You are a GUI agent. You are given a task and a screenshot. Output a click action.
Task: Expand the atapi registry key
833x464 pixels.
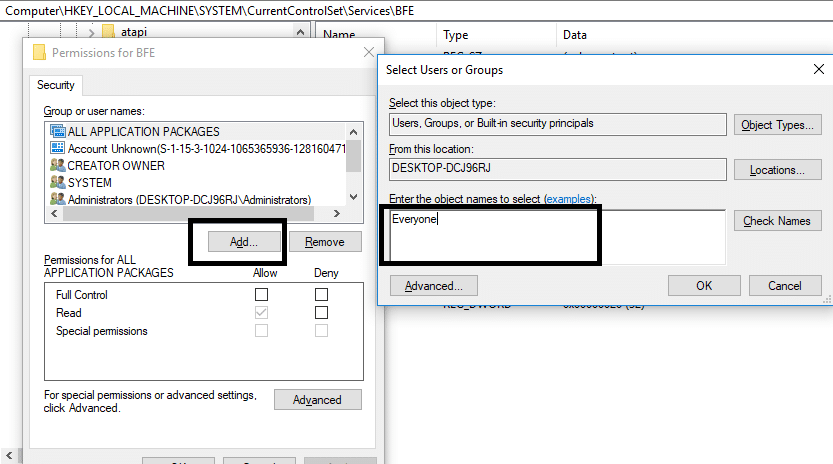pos(91,33)
